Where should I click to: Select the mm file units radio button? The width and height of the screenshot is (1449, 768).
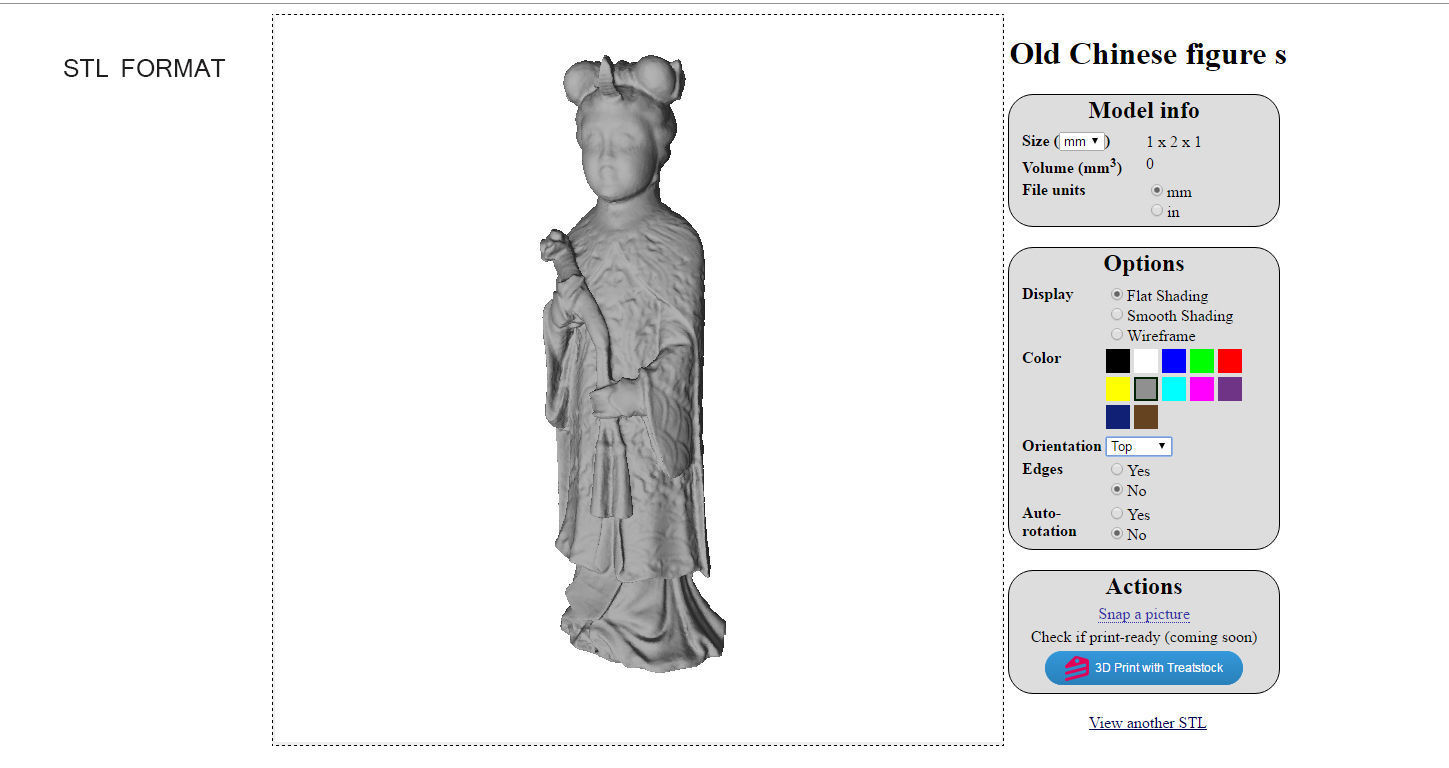tap(1157, 190)
